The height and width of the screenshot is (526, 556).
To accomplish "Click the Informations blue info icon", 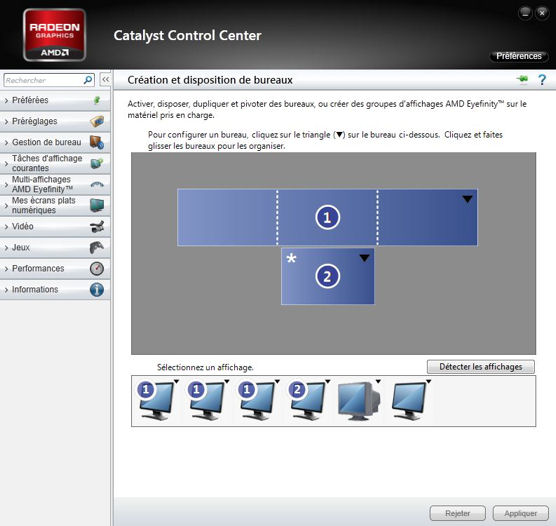I will click(x=97, y=289).
